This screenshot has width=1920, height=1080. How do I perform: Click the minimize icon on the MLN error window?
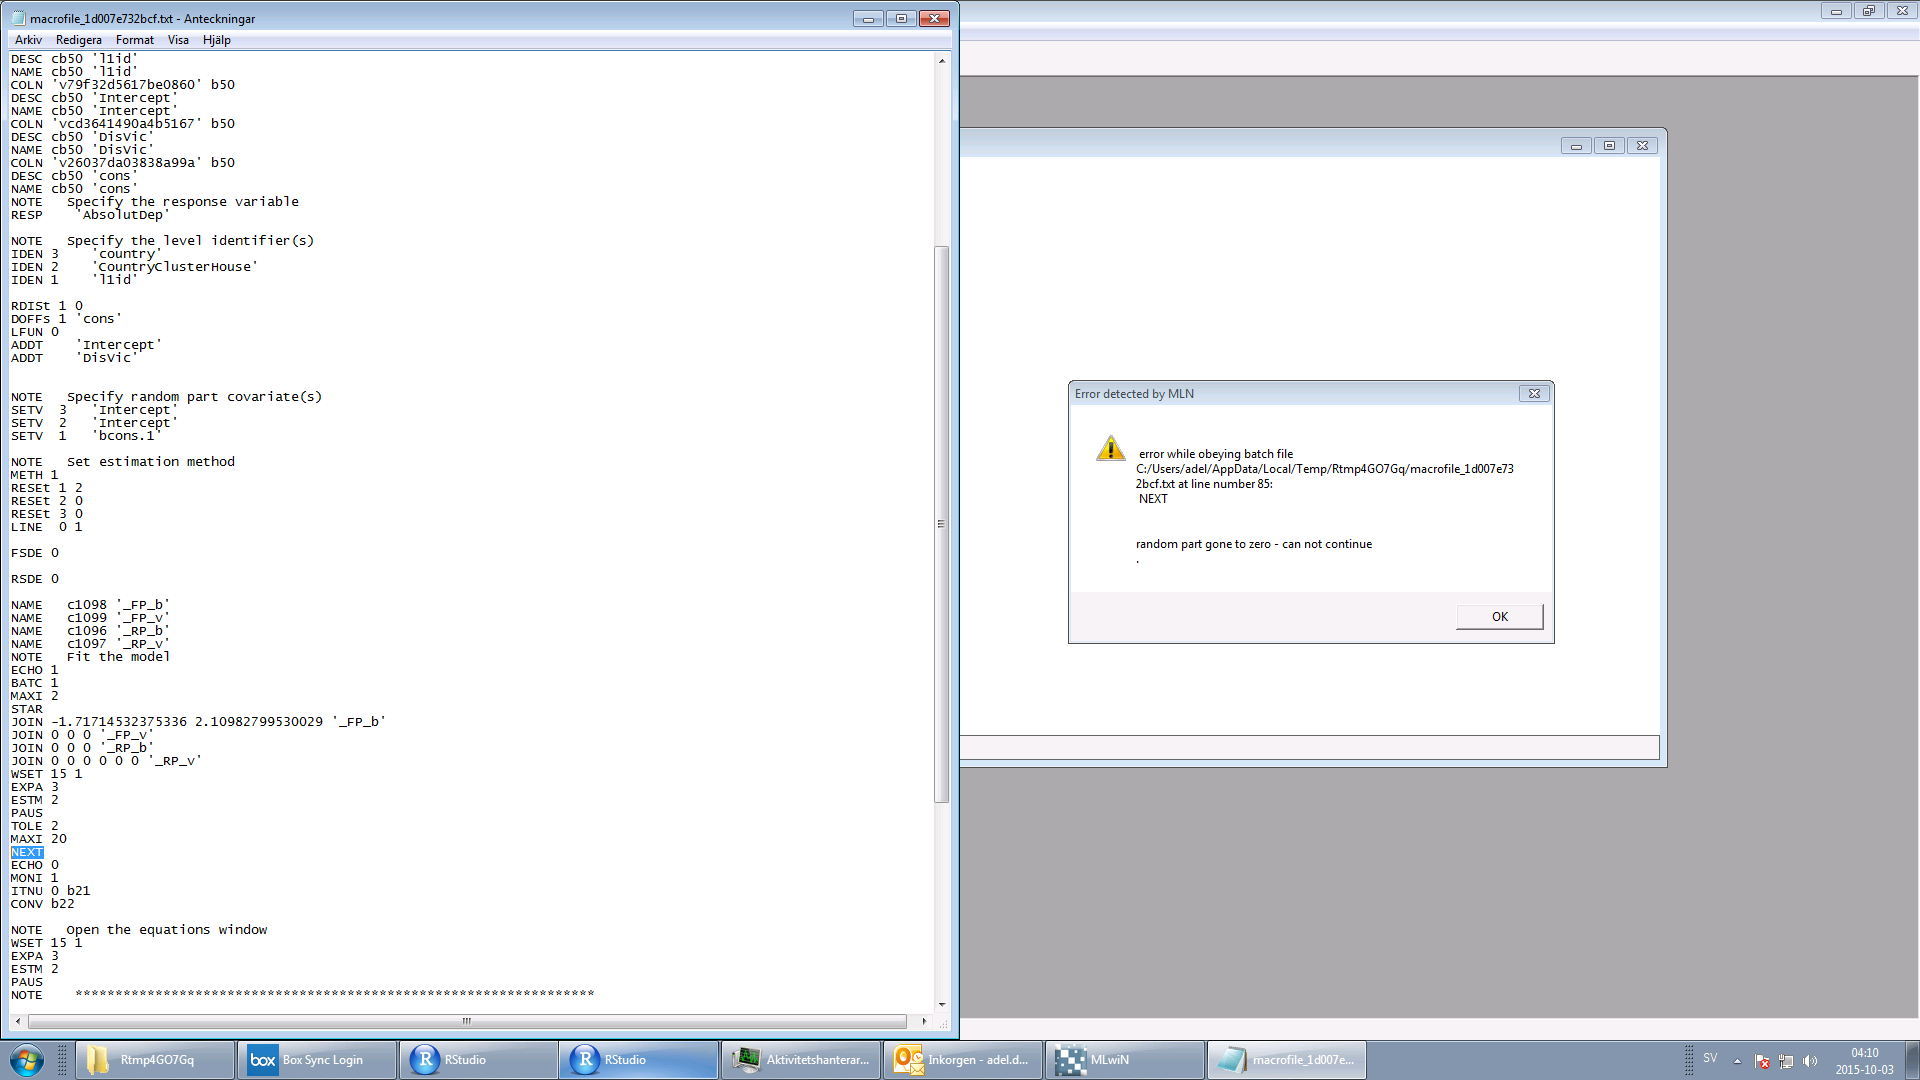1534,393
